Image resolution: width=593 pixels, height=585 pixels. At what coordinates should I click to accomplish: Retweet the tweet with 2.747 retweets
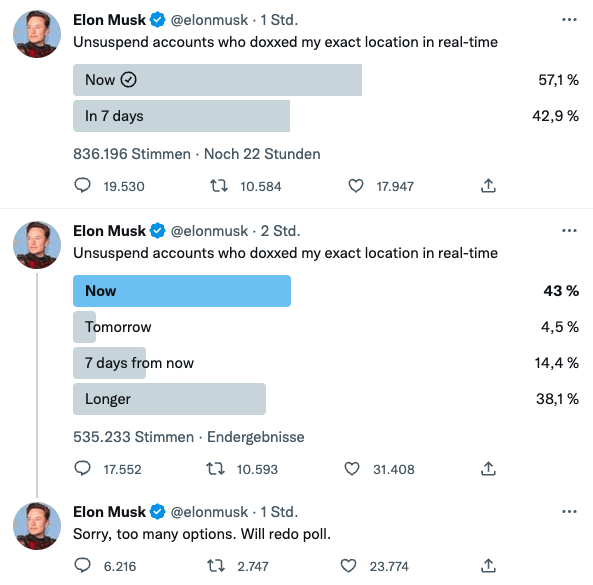[216, 566]
